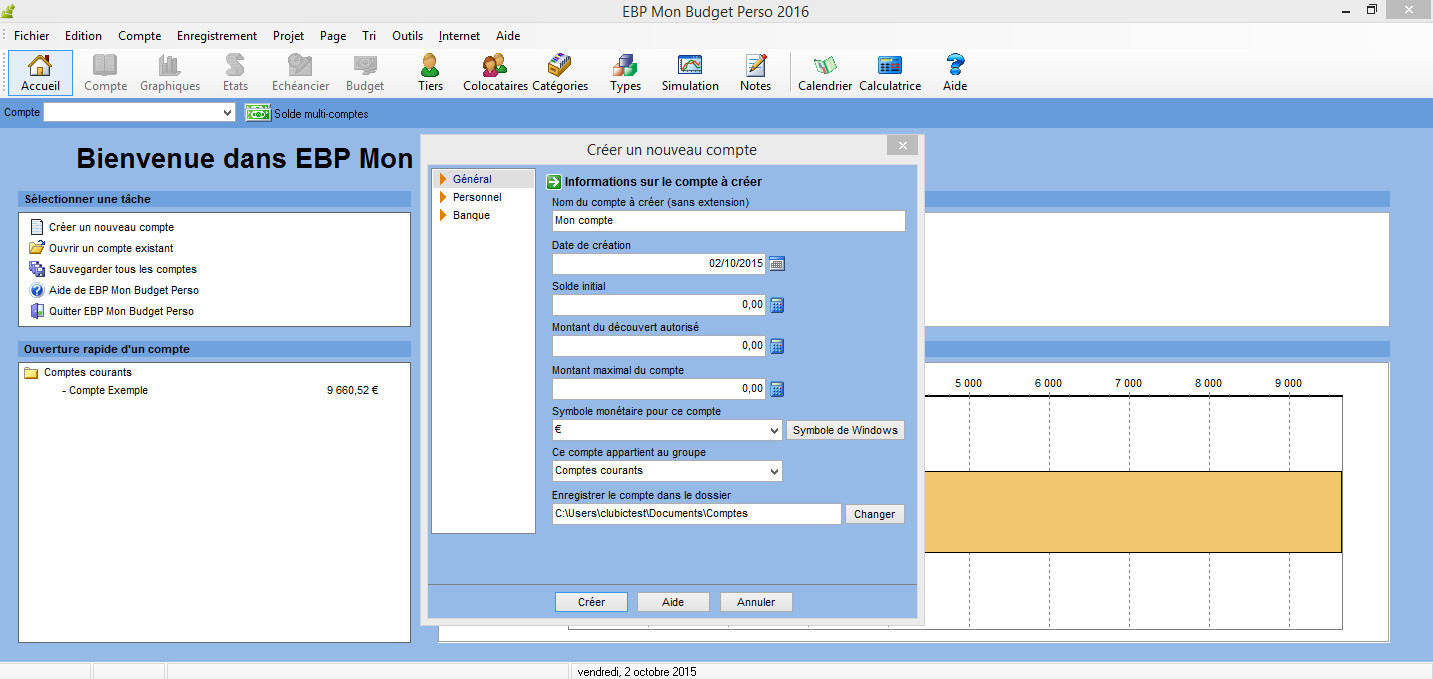The width and height of the screenshot is (1433, 679).
Task: Open the Echéancier
Action: point(300,72)
